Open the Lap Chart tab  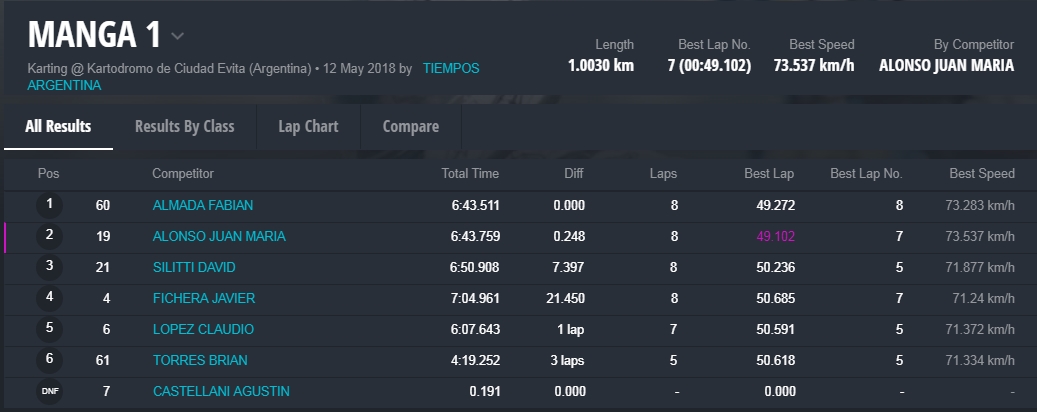coord(308,127)
